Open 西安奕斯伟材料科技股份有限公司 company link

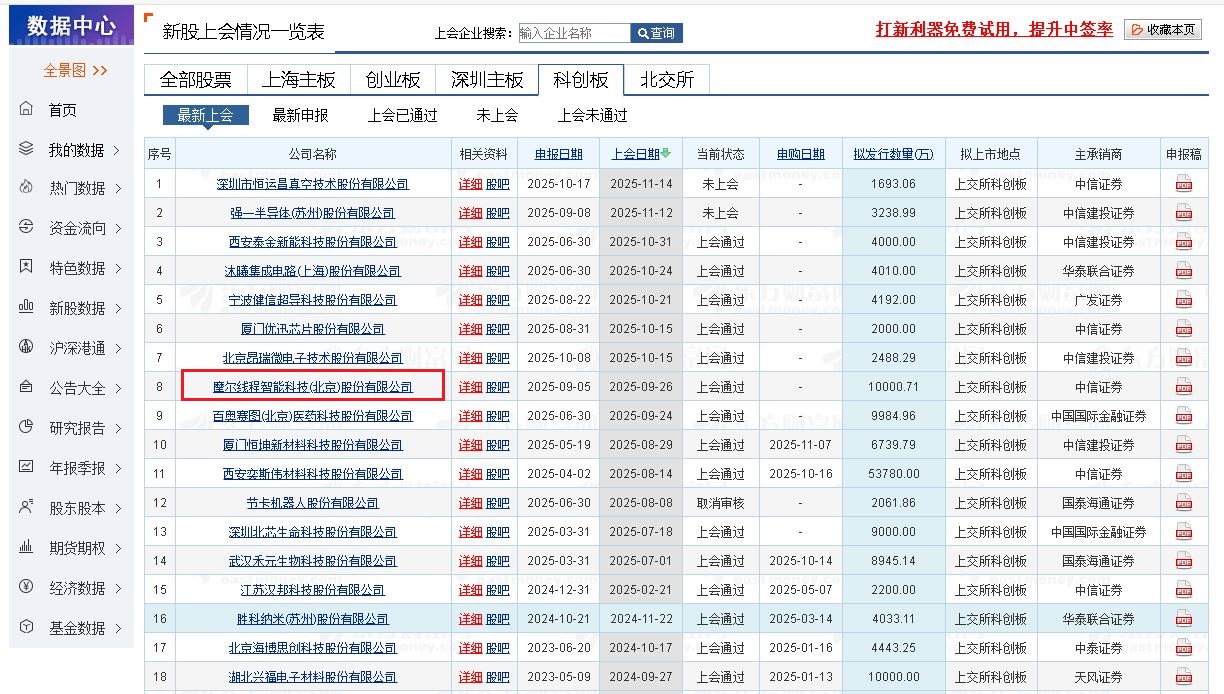pyautogui.click(x=313, y=474)
